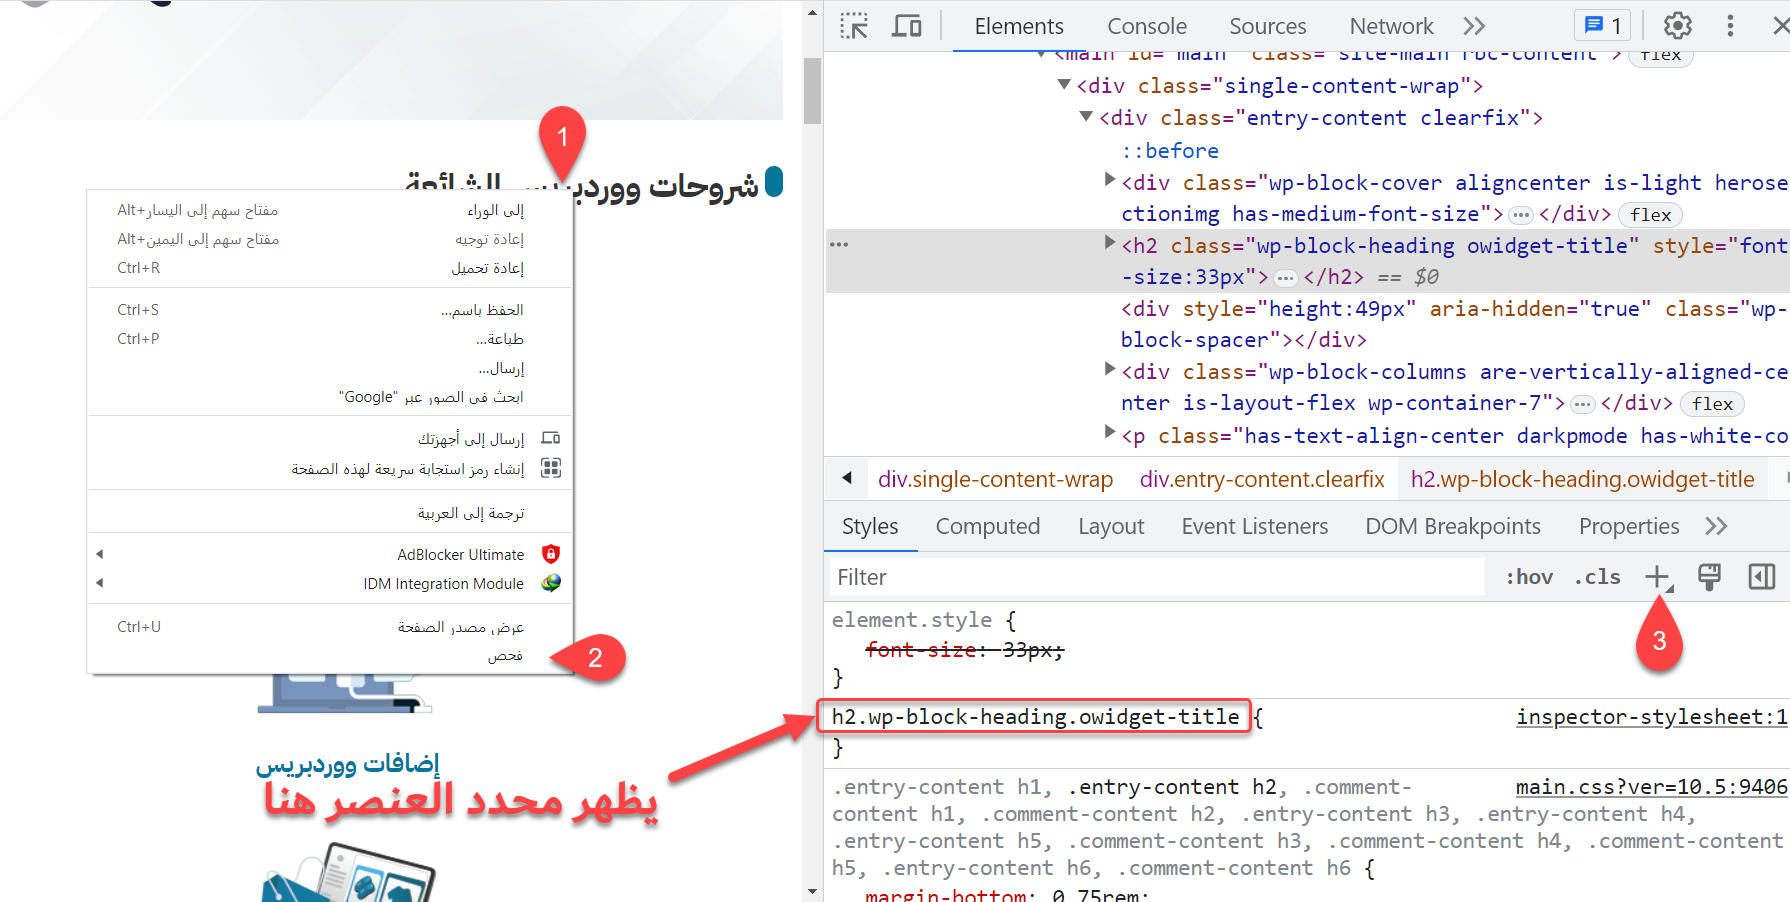
Task: Open the Event Listeners pane tab
Action: pos(1255,526)
